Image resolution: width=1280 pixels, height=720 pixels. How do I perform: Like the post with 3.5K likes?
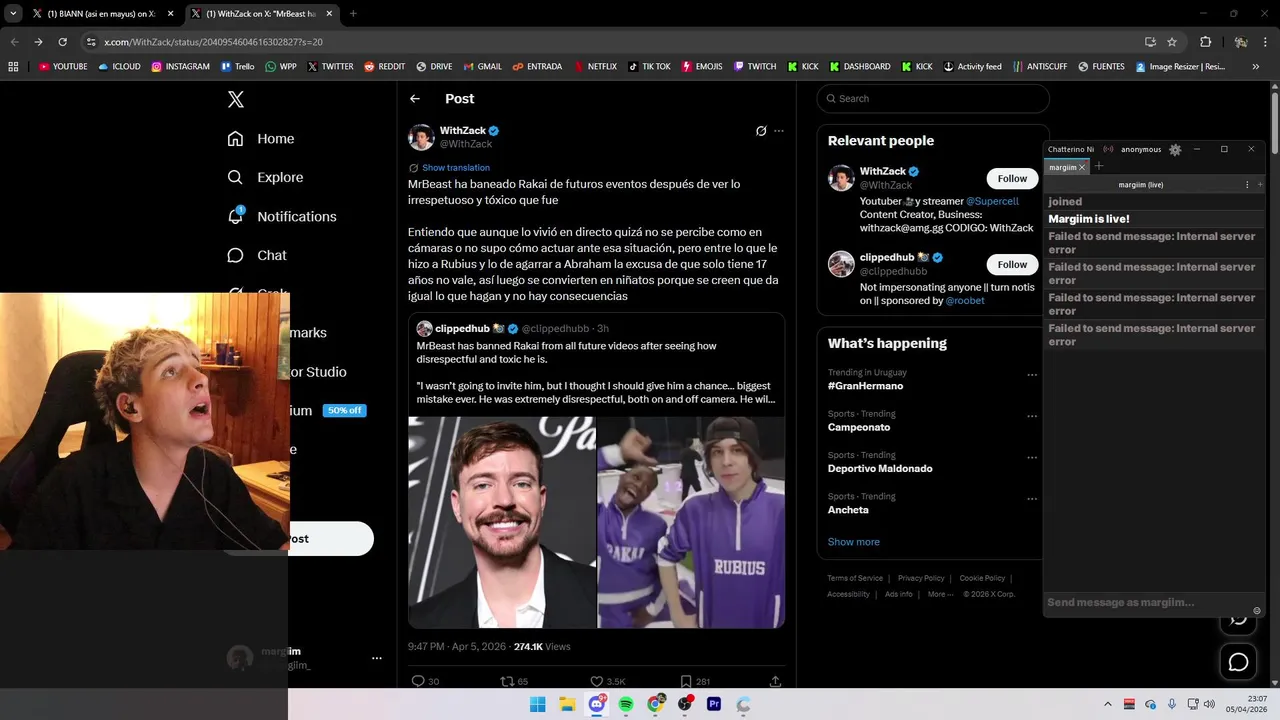coord(596,681)
